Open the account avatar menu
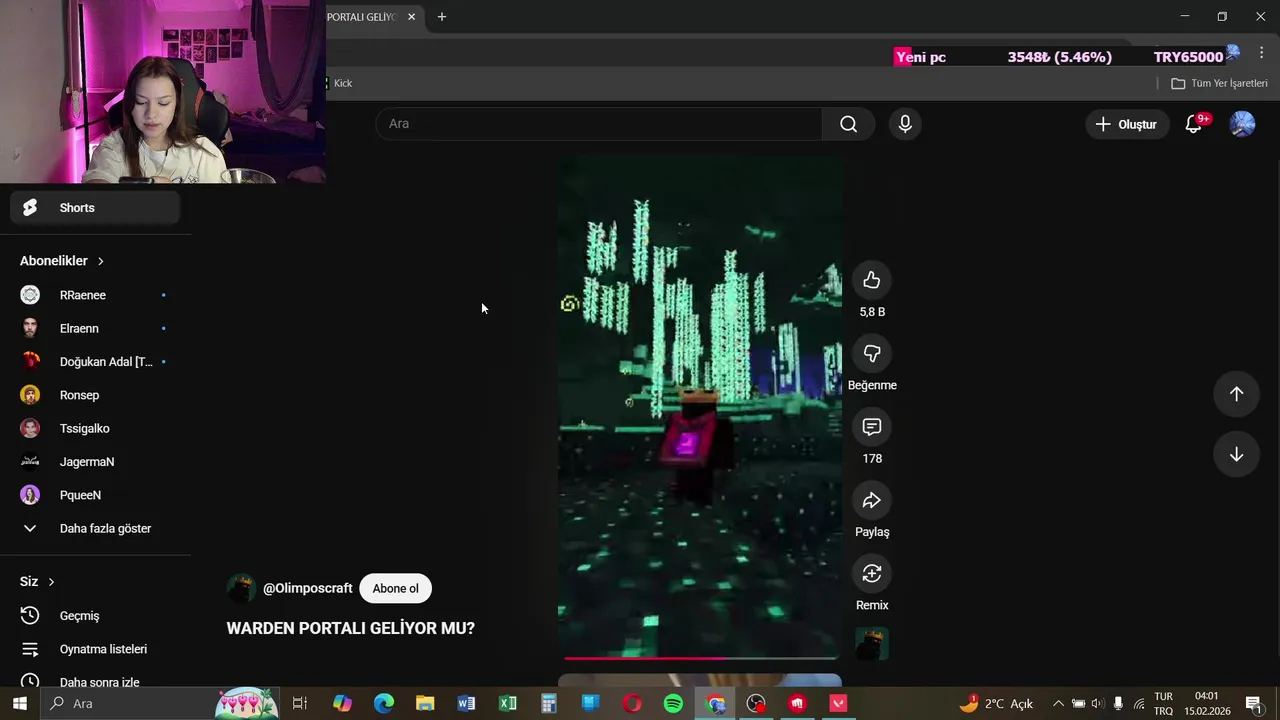 click(1242, 124)
